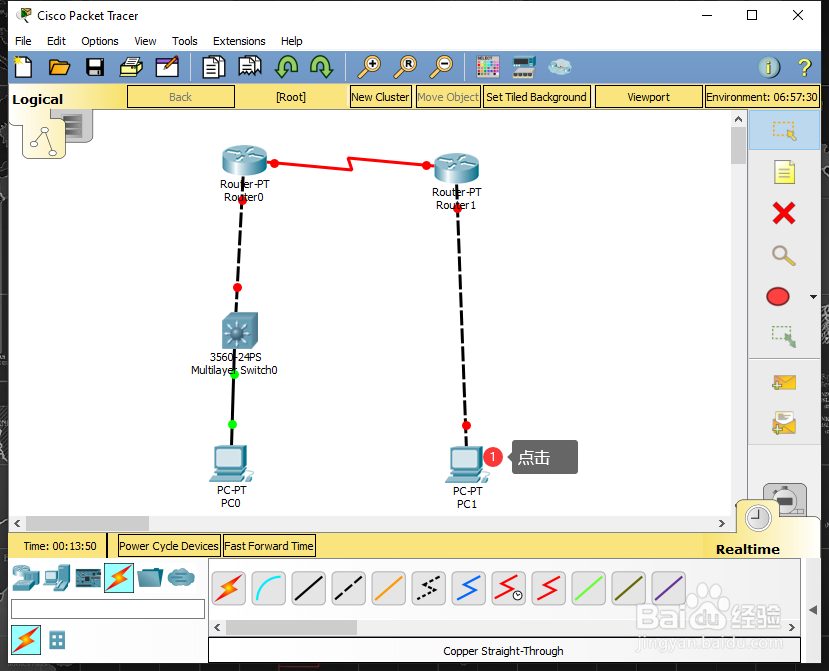The width and height of the screenshot is (829, 671).
Task: Click Multilayer Switch0 device
Action: click(240, 330)
